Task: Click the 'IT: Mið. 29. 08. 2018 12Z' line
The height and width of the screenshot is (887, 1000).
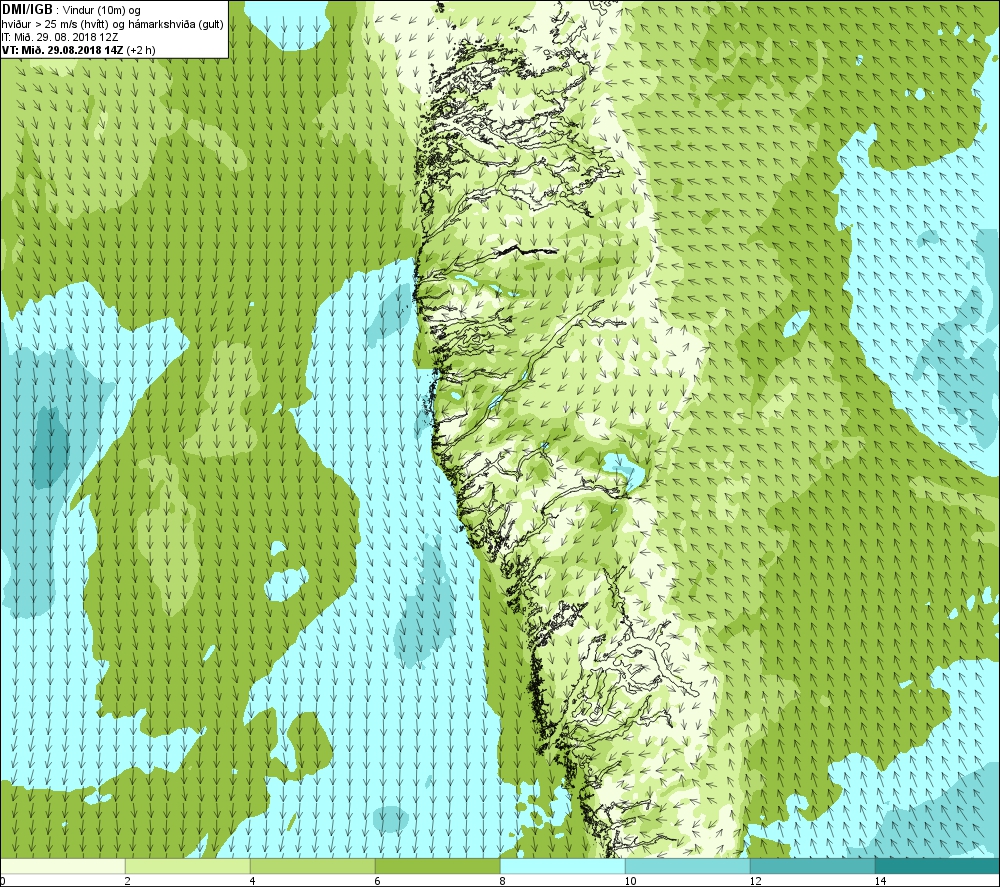Action: click(x=60, y=37)
